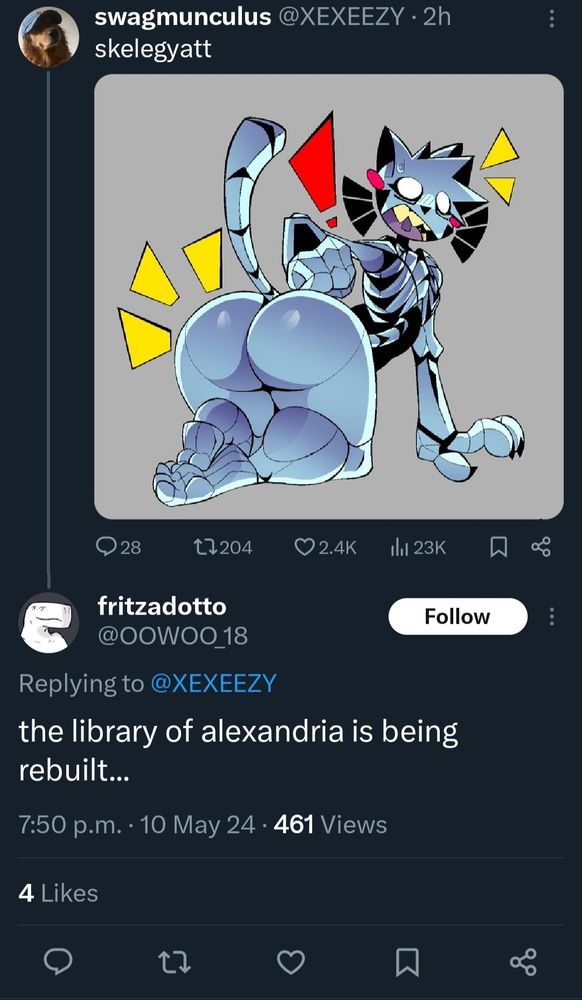Image resolution: width=582 pixels, height=1000 pixels.
Task: Share the swagmunculus post
Action: pyautogui.click(x=541, y=547)
